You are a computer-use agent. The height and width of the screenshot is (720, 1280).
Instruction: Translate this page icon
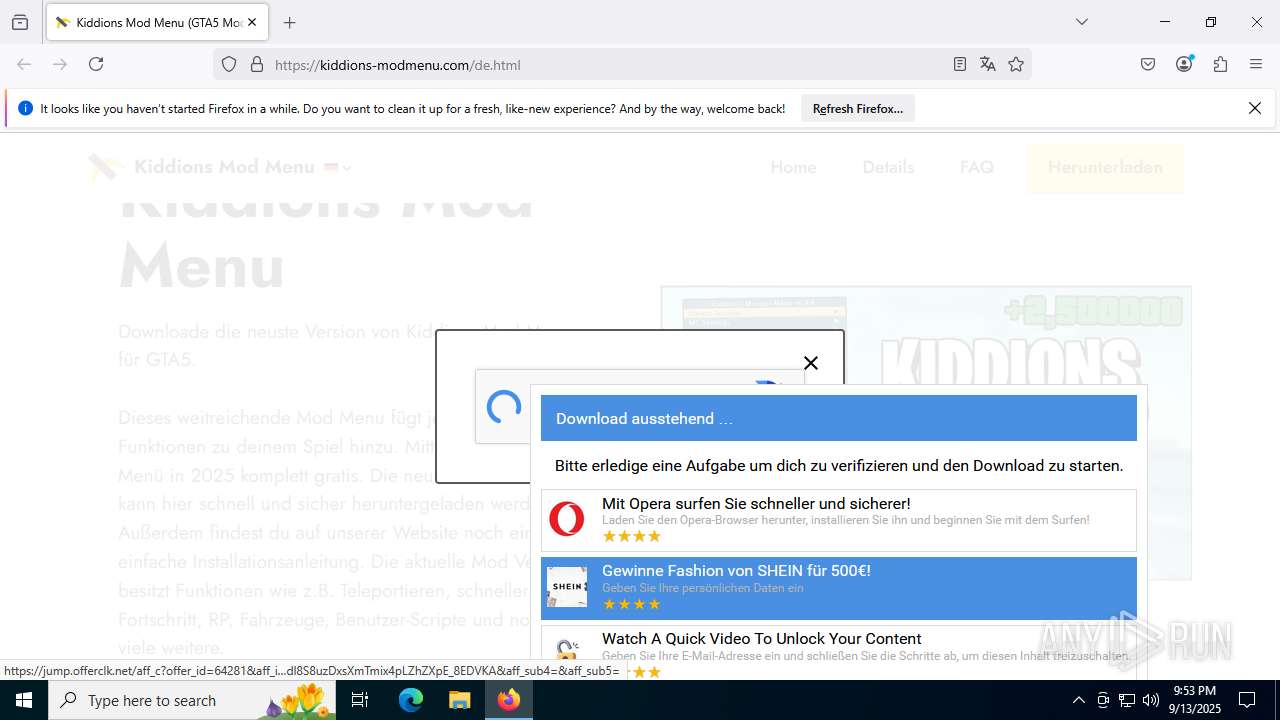[x=988, y=64]
